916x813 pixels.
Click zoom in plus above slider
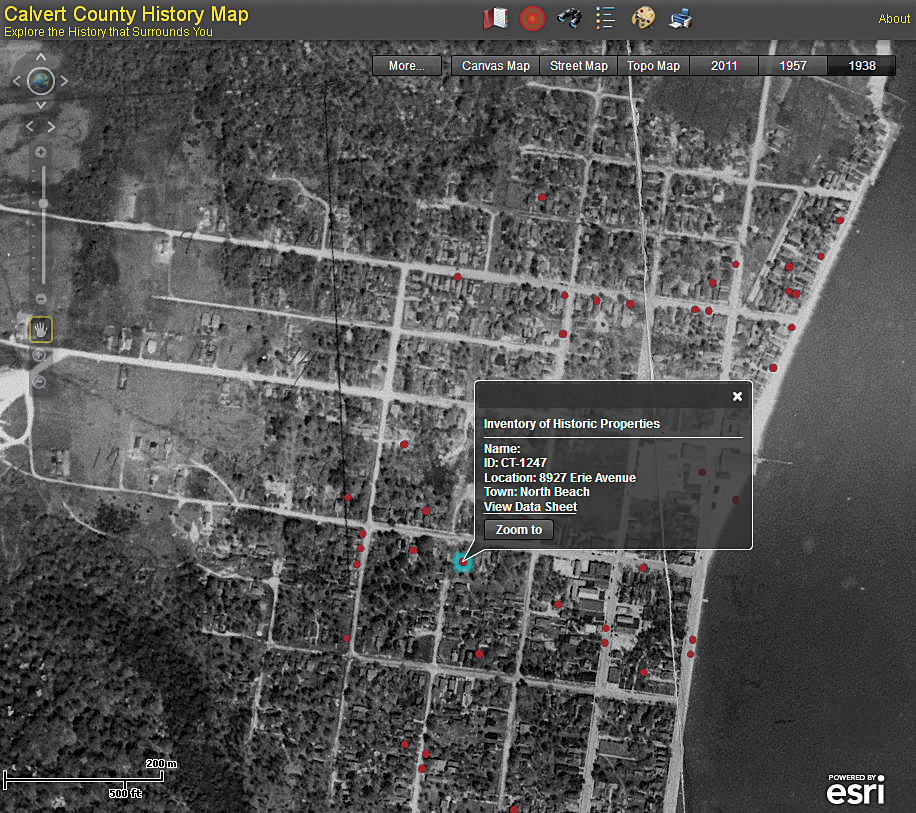click(41, 152)
